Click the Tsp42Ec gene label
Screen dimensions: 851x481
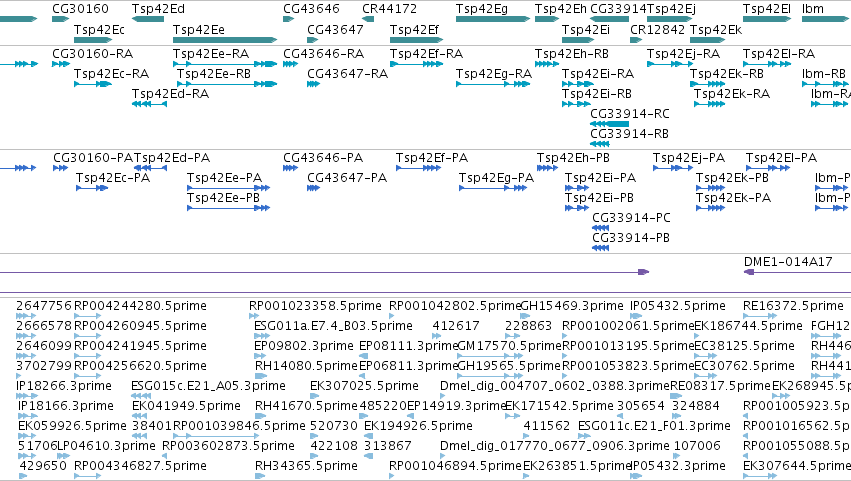pos(99,29)
